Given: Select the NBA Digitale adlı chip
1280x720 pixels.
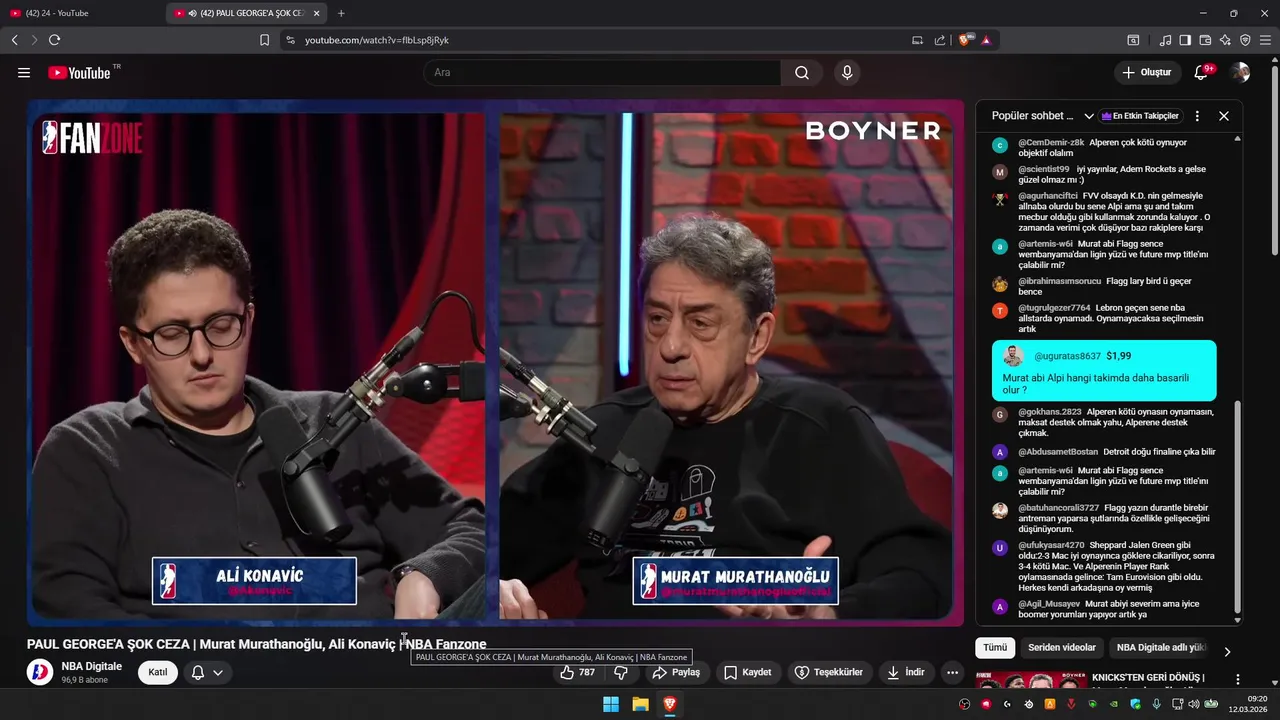Looking at the screenshot, I should [x=1161, y=647].
